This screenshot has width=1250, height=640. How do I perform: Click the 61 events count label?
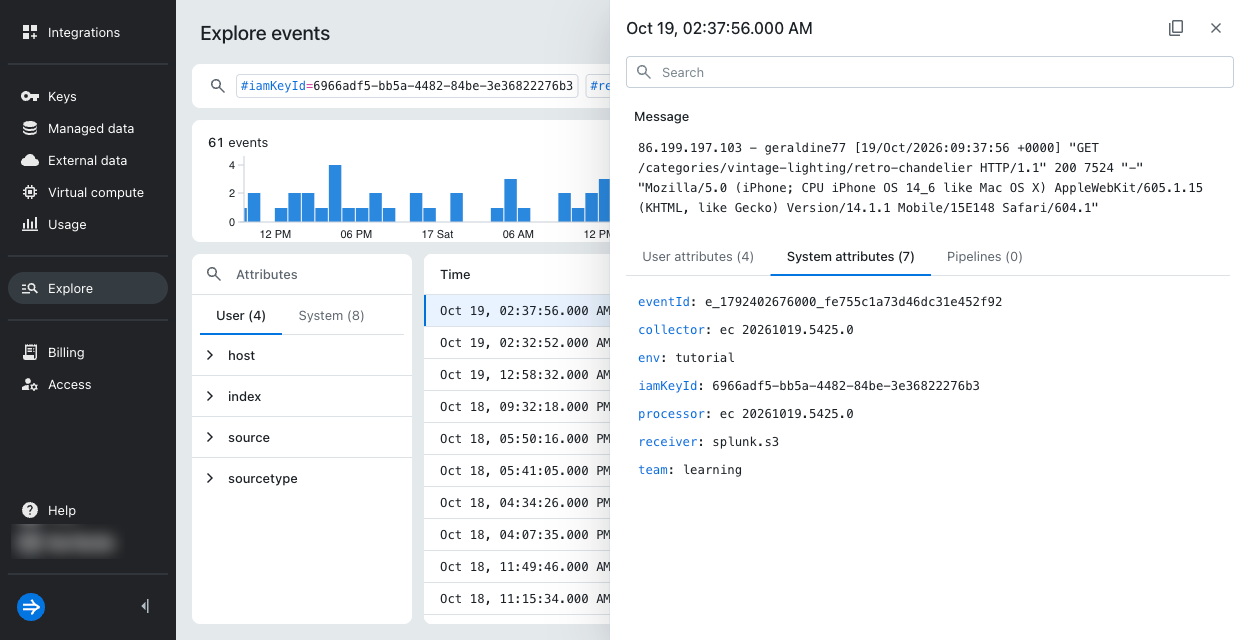pos(238,142)
